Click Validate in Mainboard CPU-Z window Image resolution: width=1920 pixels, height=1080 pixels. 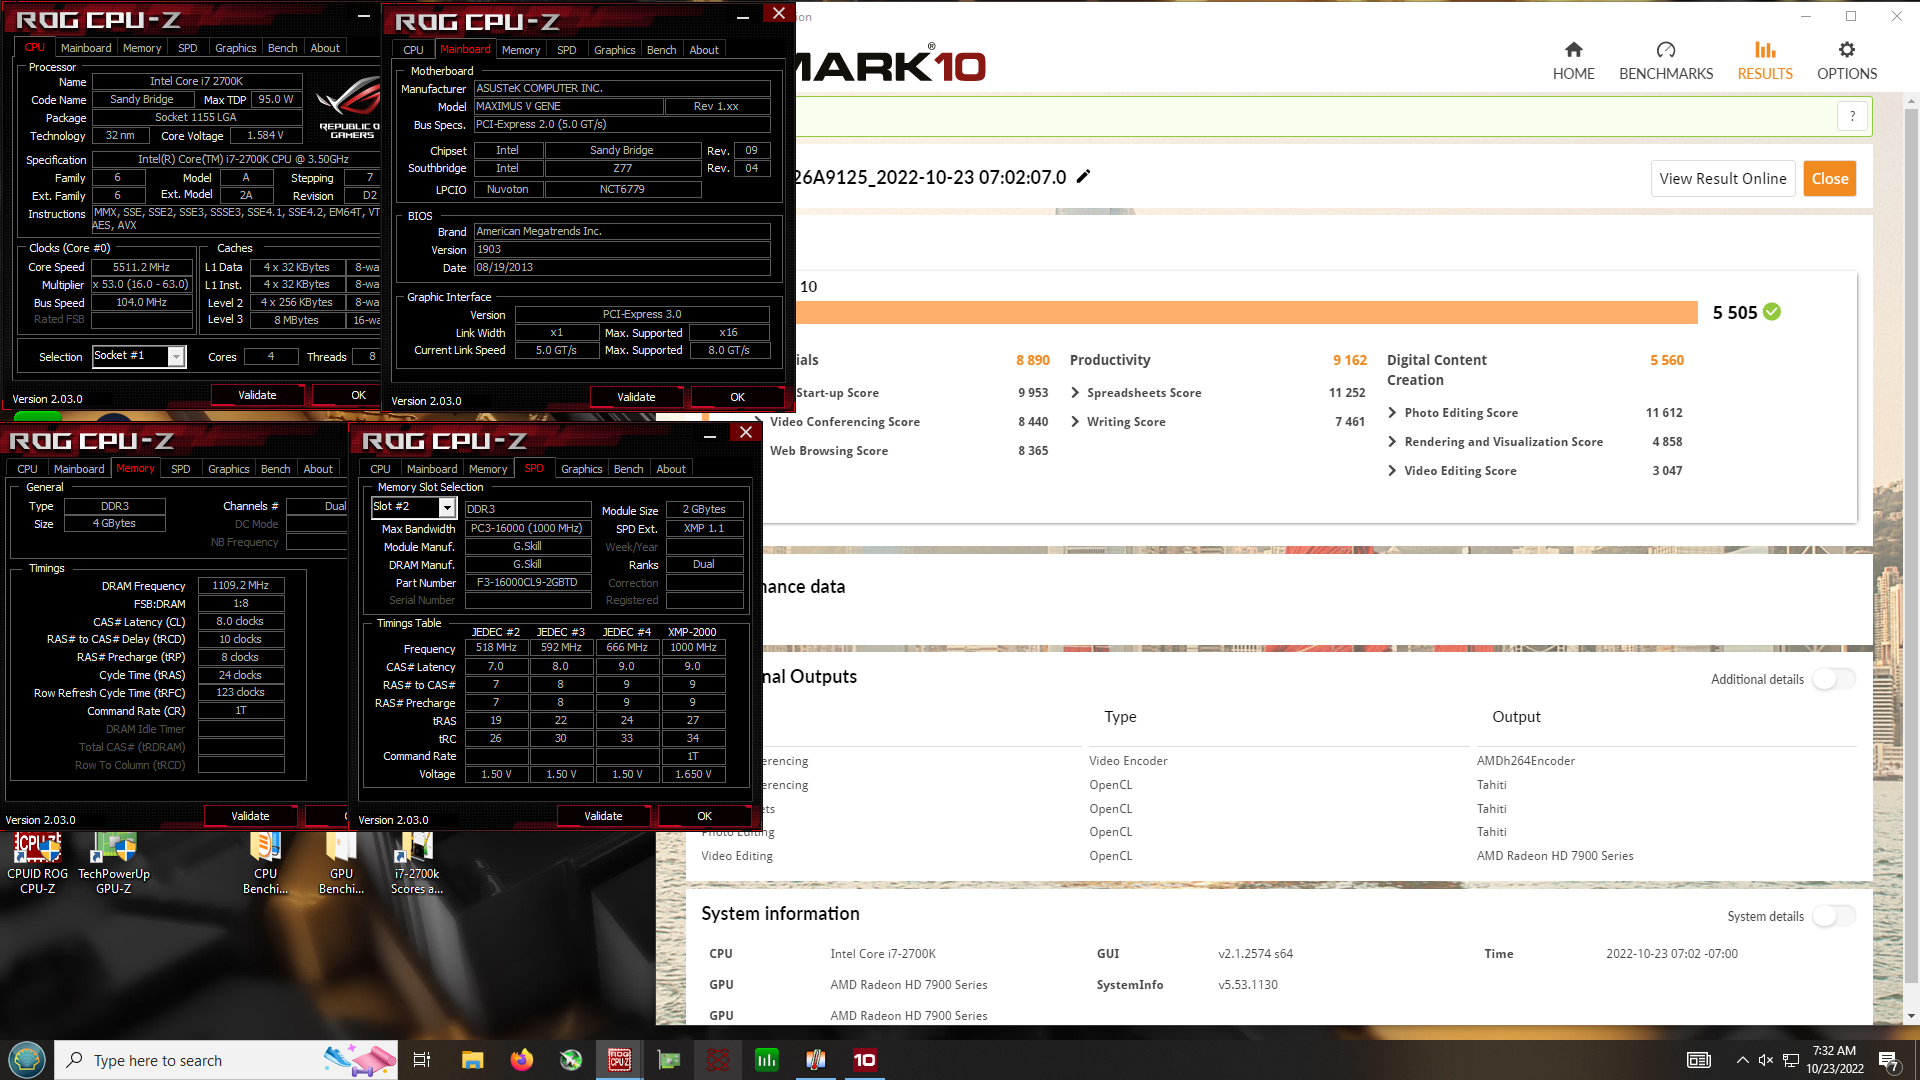(x=636, y=397)
